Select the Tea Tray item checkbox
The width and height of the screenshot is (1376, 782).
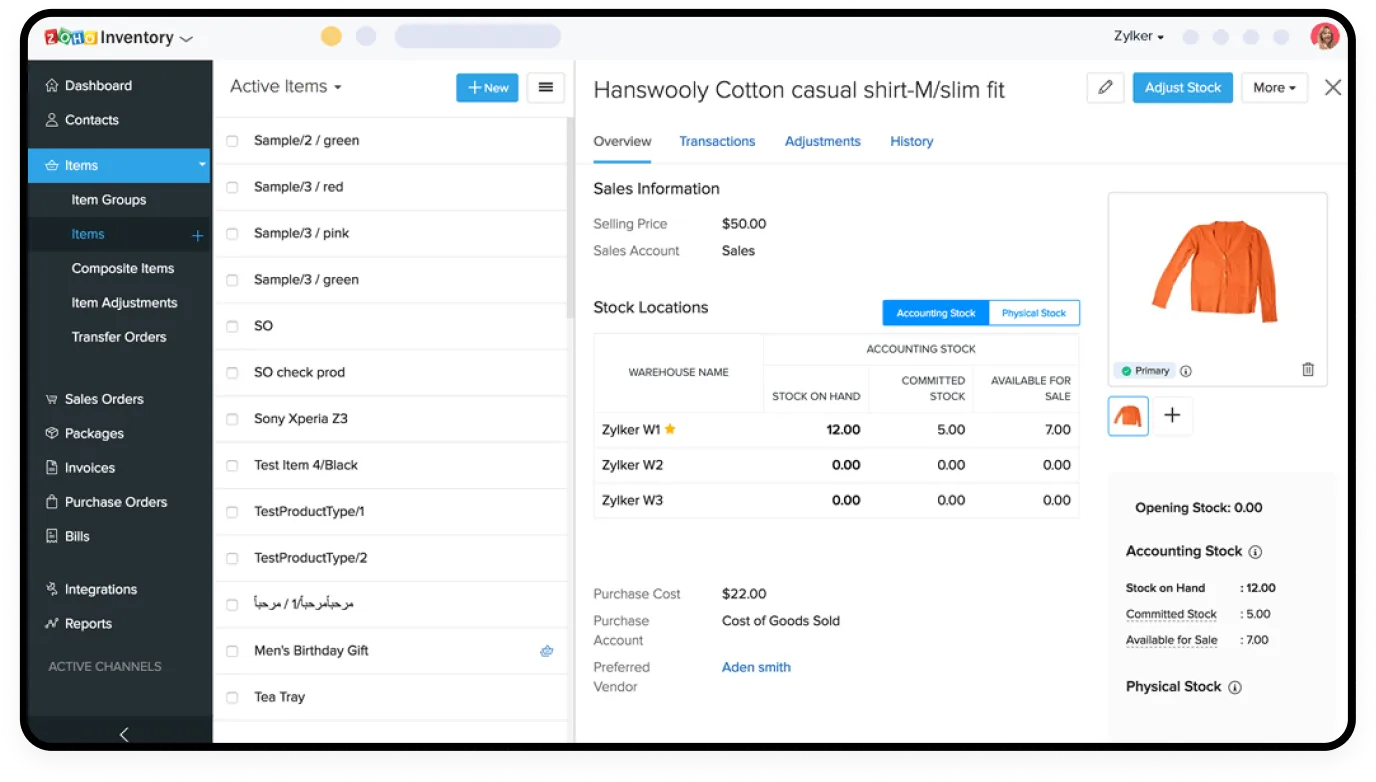click(x=232, y=698)
